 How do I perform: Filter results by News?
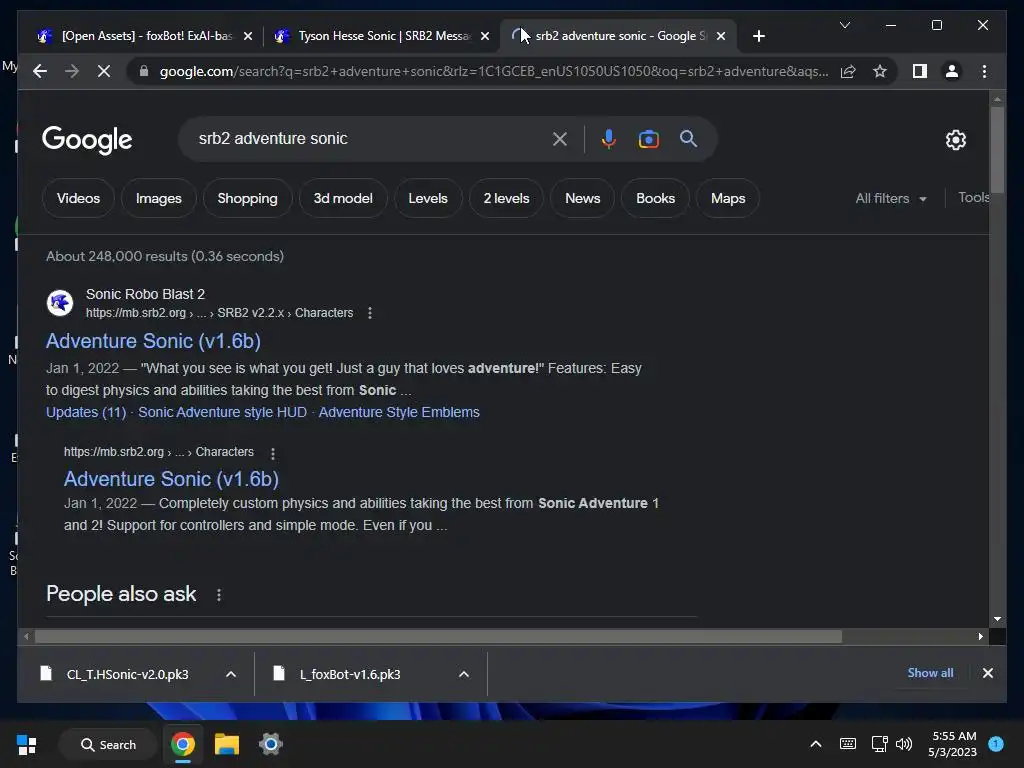[x=583, y=198]
